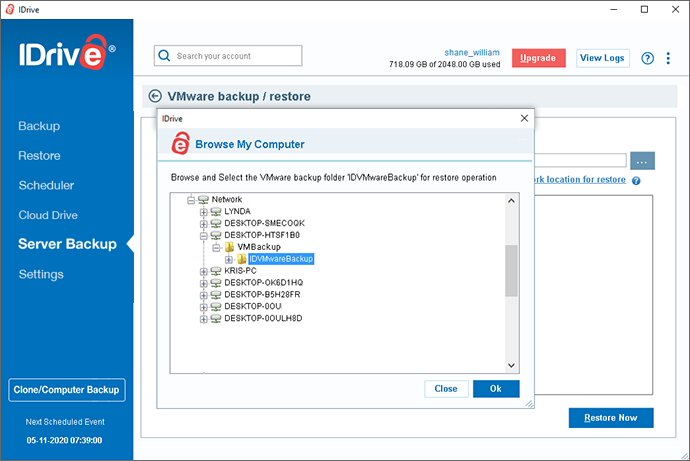Click the LYNDA computer icon

216,212
